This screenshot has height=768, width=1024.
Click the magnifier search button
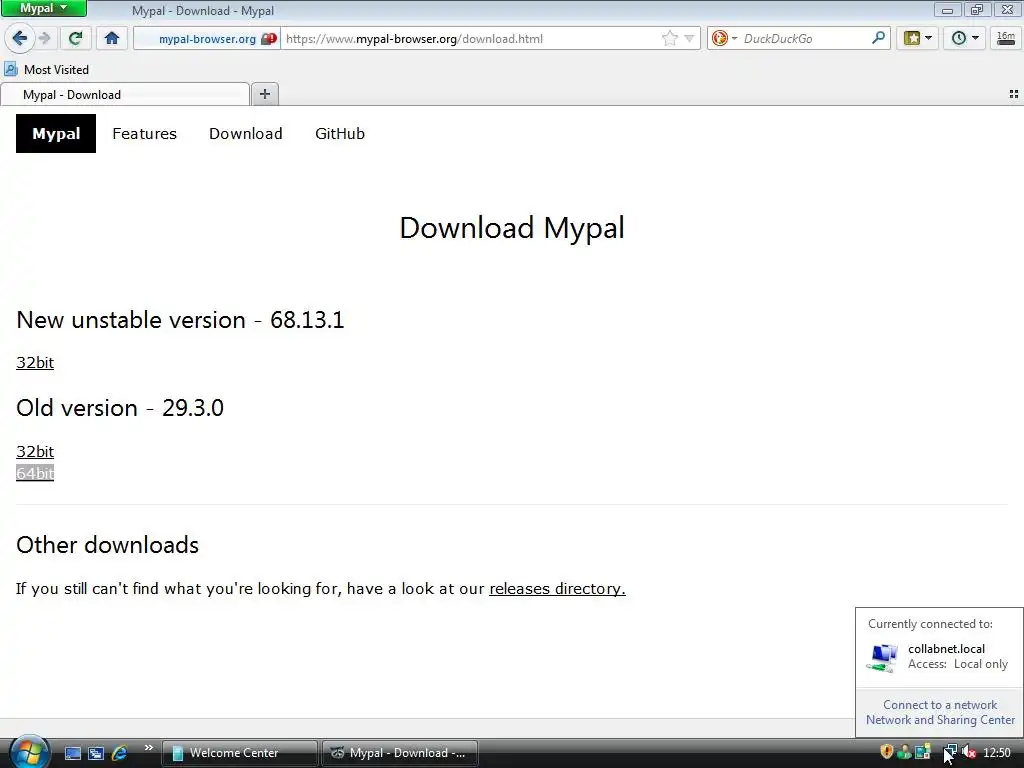pos(878,38)
